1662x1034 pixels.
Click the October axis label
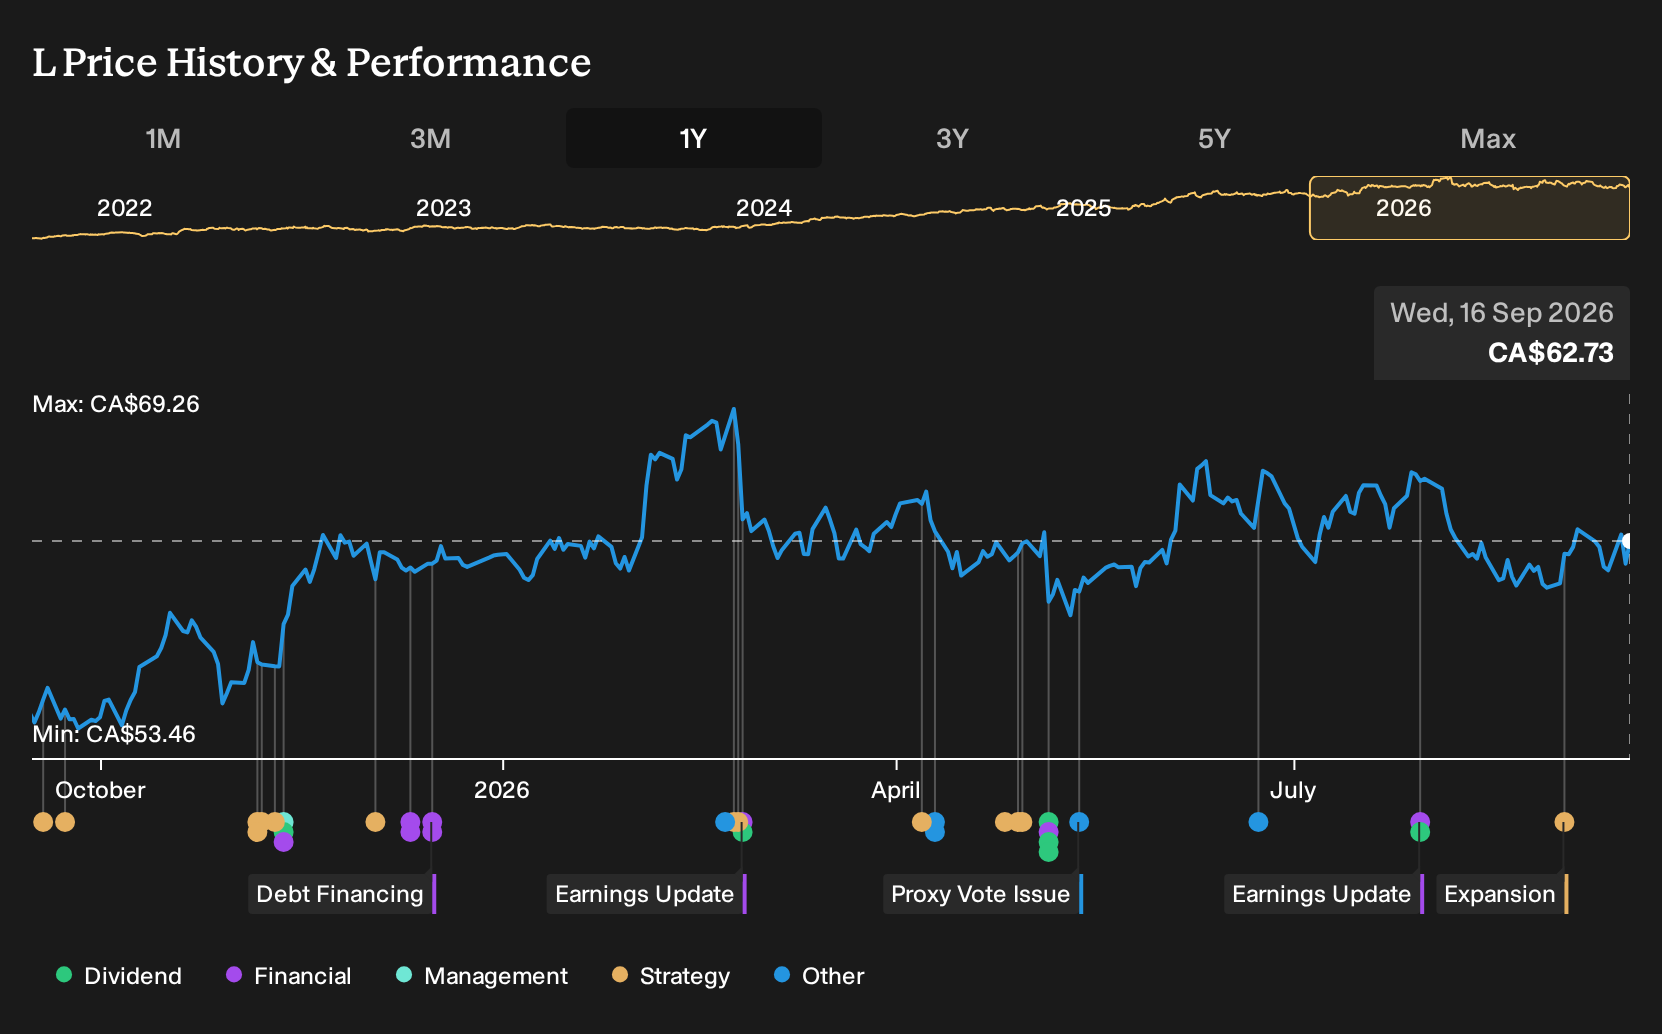coord(100,790)
